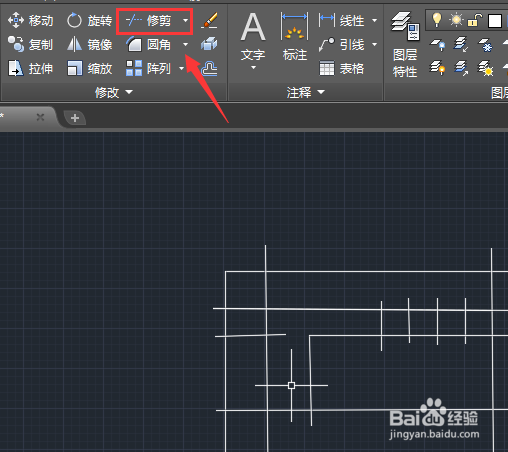Select the 移动 (Move) tool
Screen dimensions: 508x452
[30, 21]
